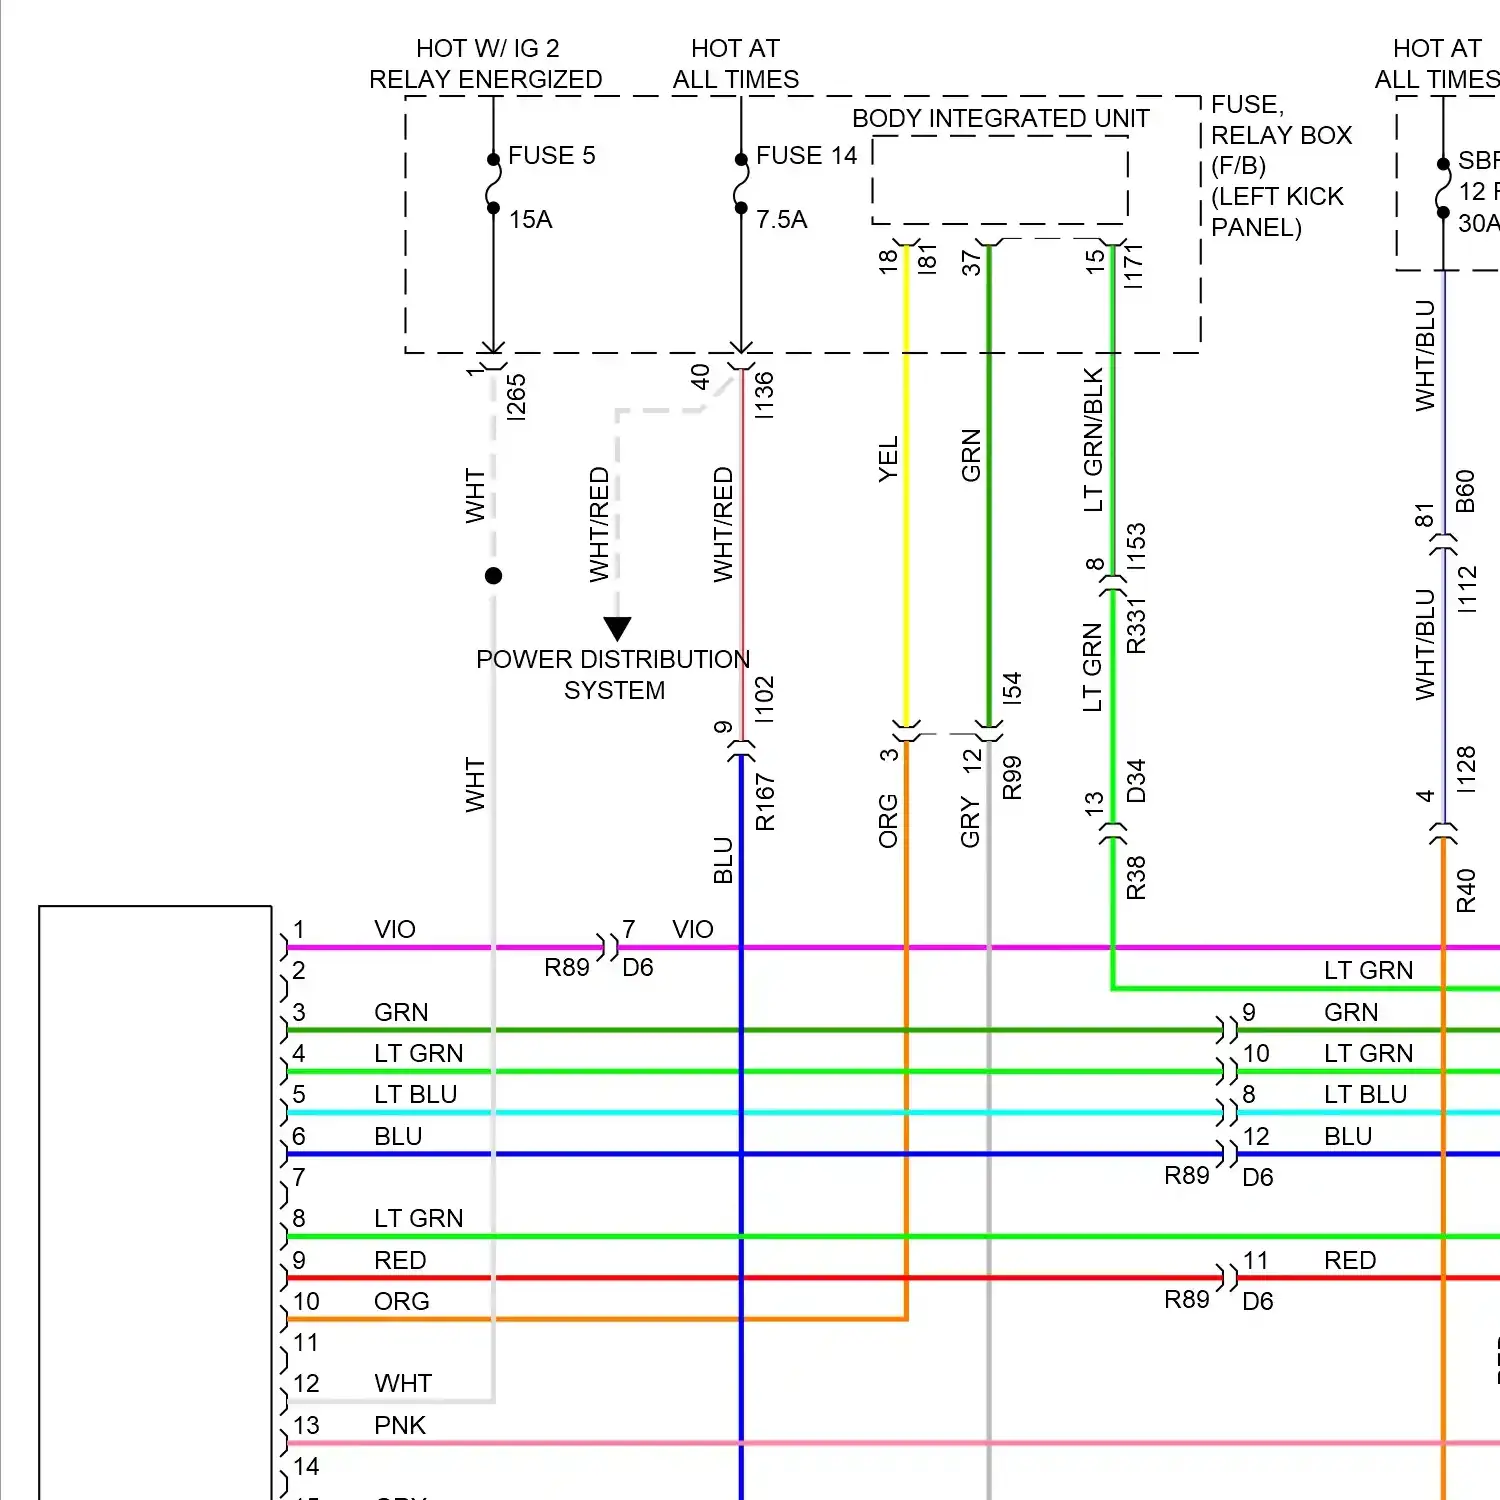This screenshot has width=1500, height=1500.
Task: Click connector label "I265"
Action: 516,397
